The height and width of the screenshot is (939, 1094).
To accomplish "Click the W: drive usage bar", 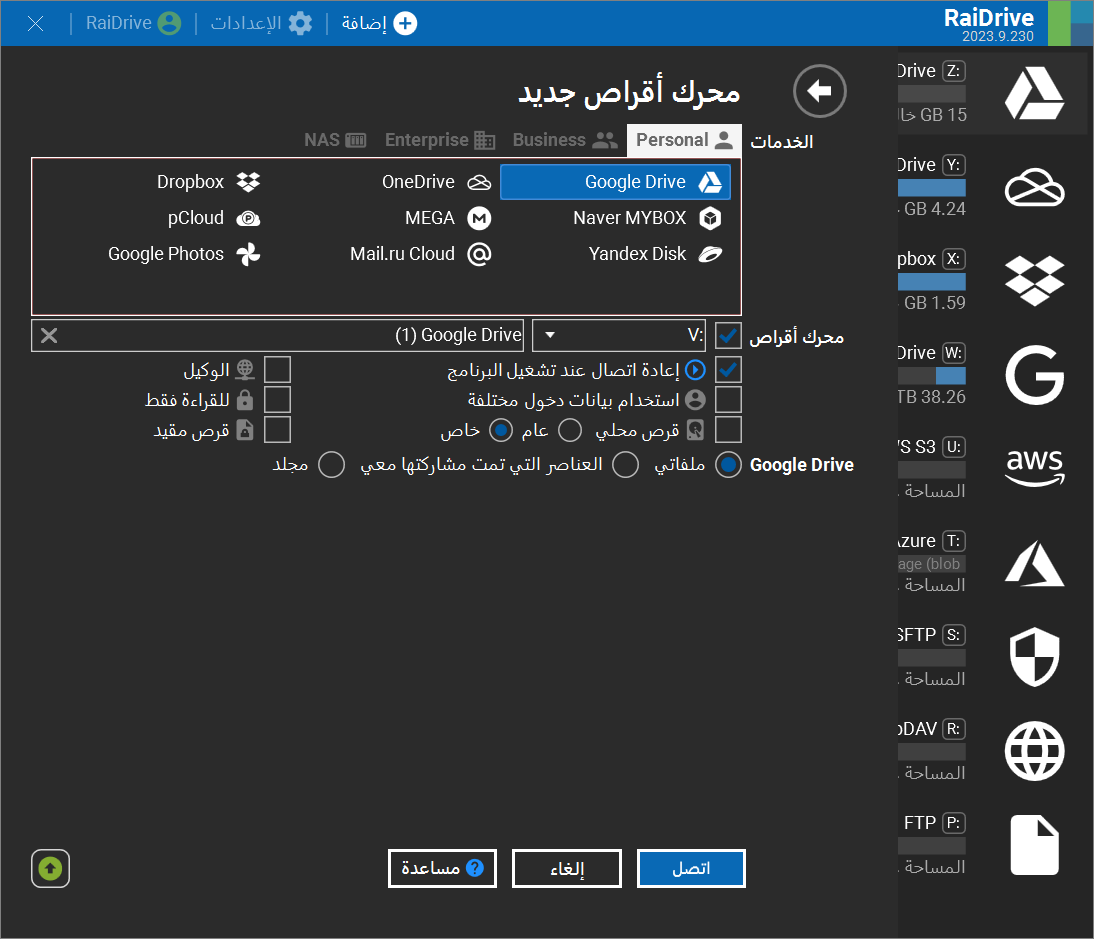I will click(931, 376).
